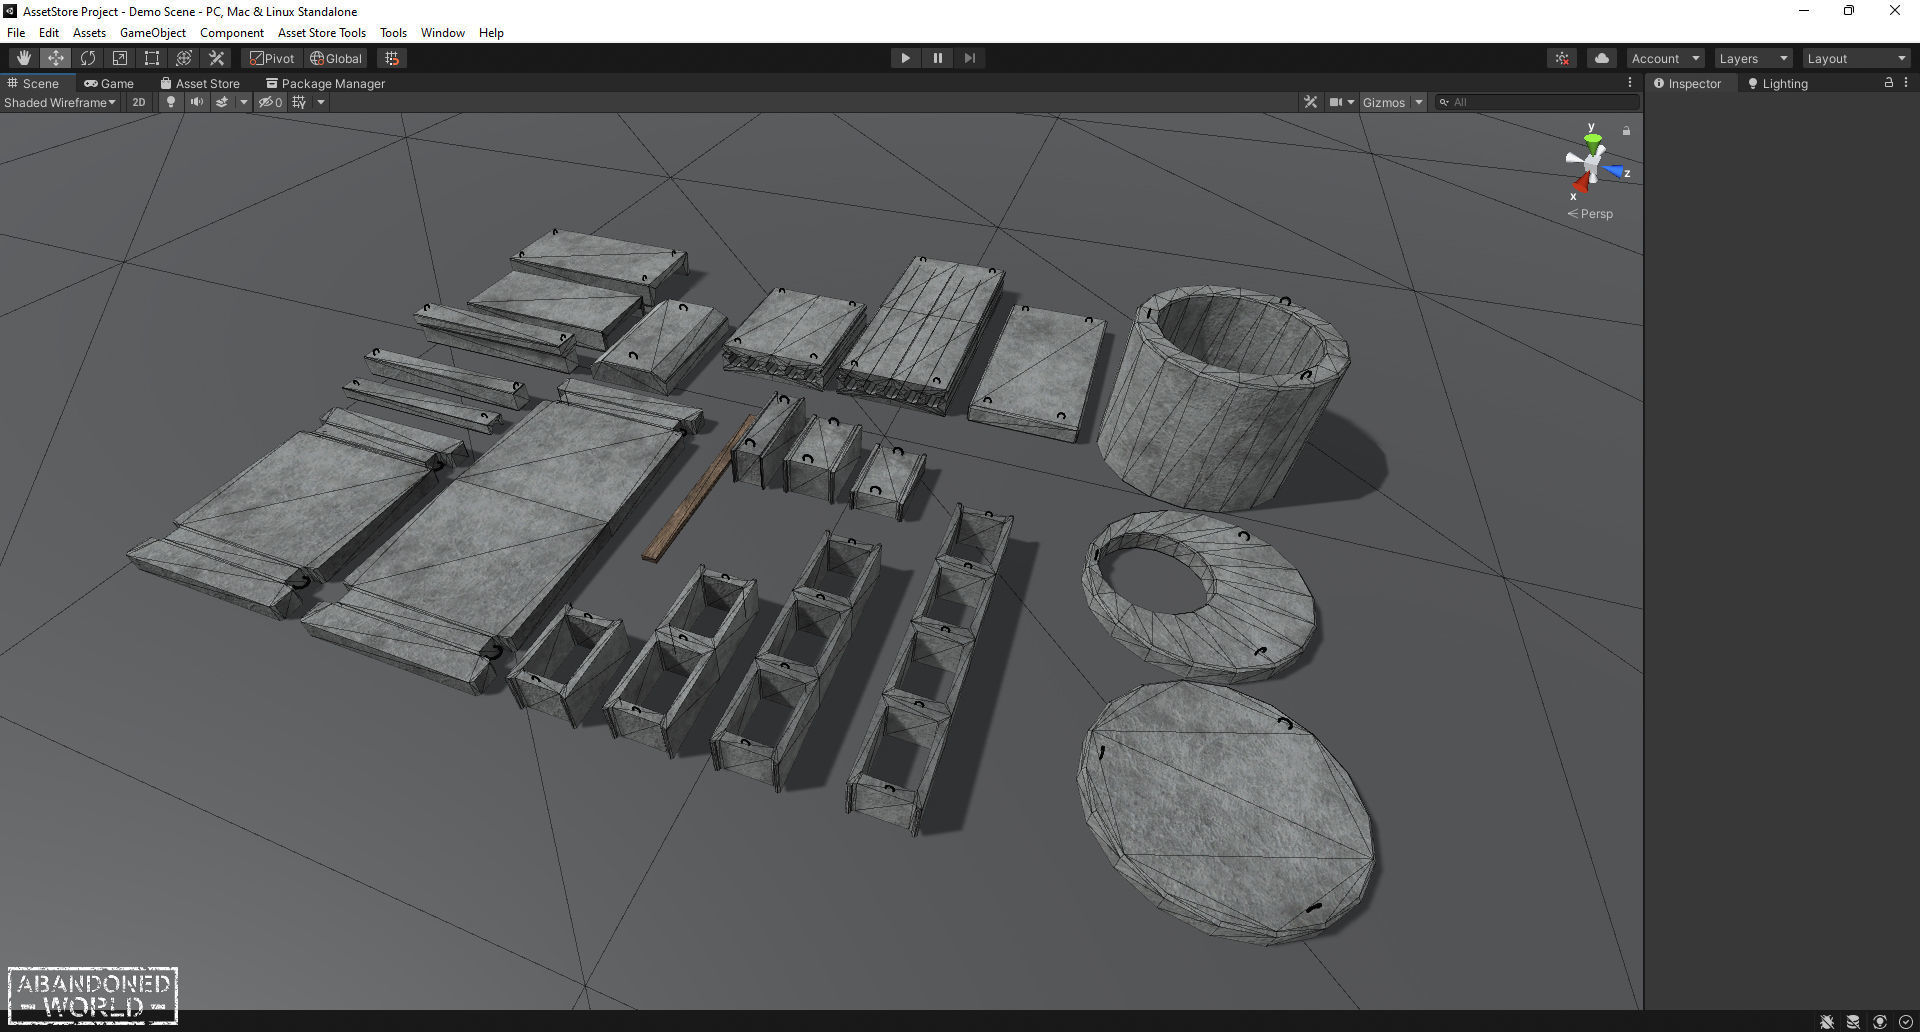Select the wooden plank object in scene

(699, 490)
